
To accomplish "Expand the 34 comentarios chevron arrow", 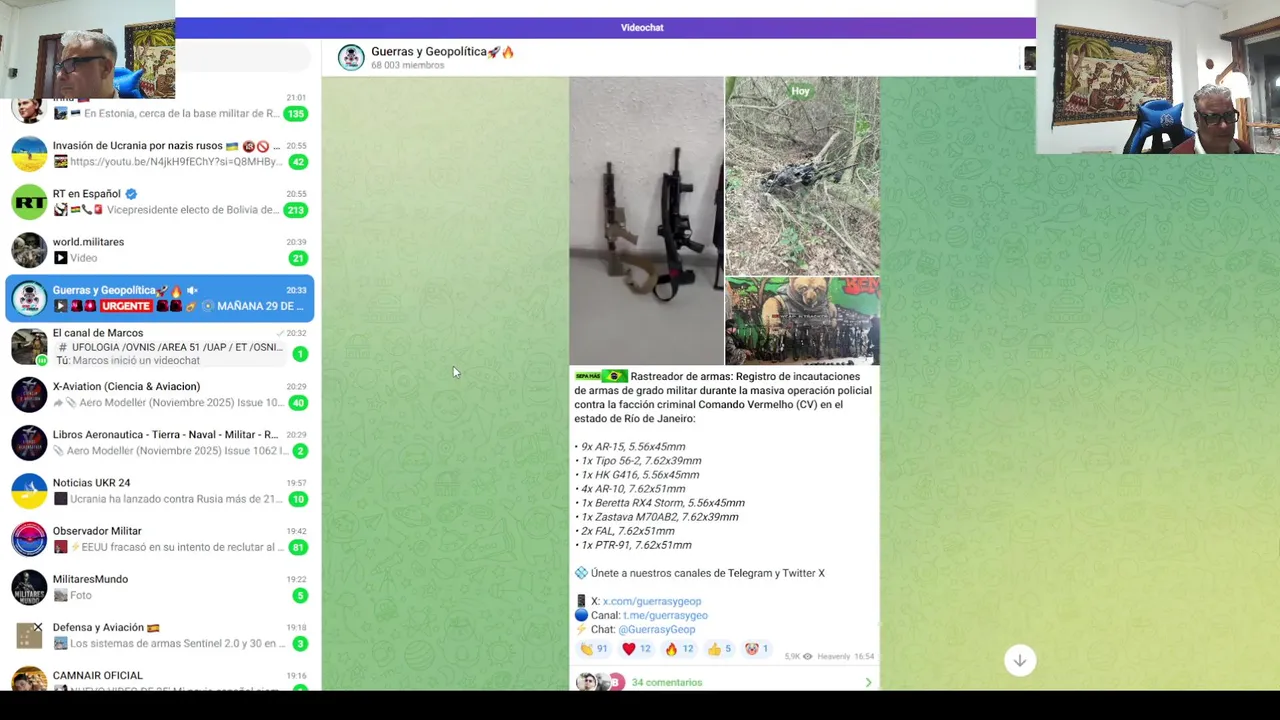I will [868, 682].
